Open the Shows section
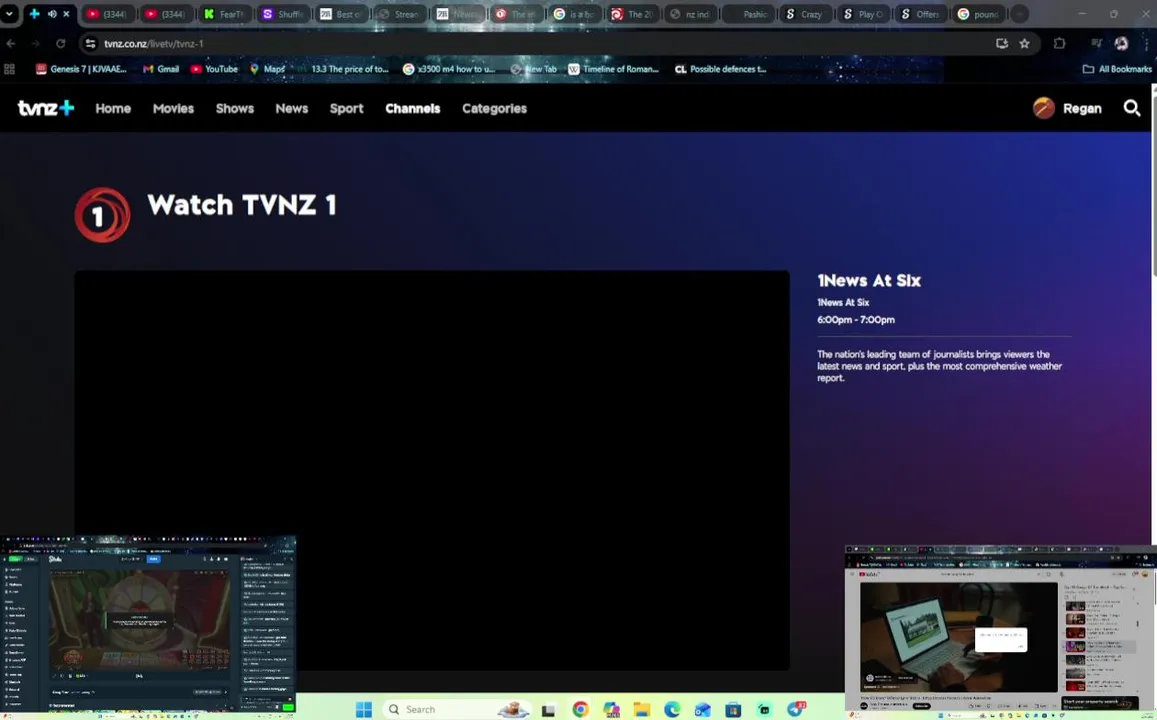 click(x=235, y=108)
